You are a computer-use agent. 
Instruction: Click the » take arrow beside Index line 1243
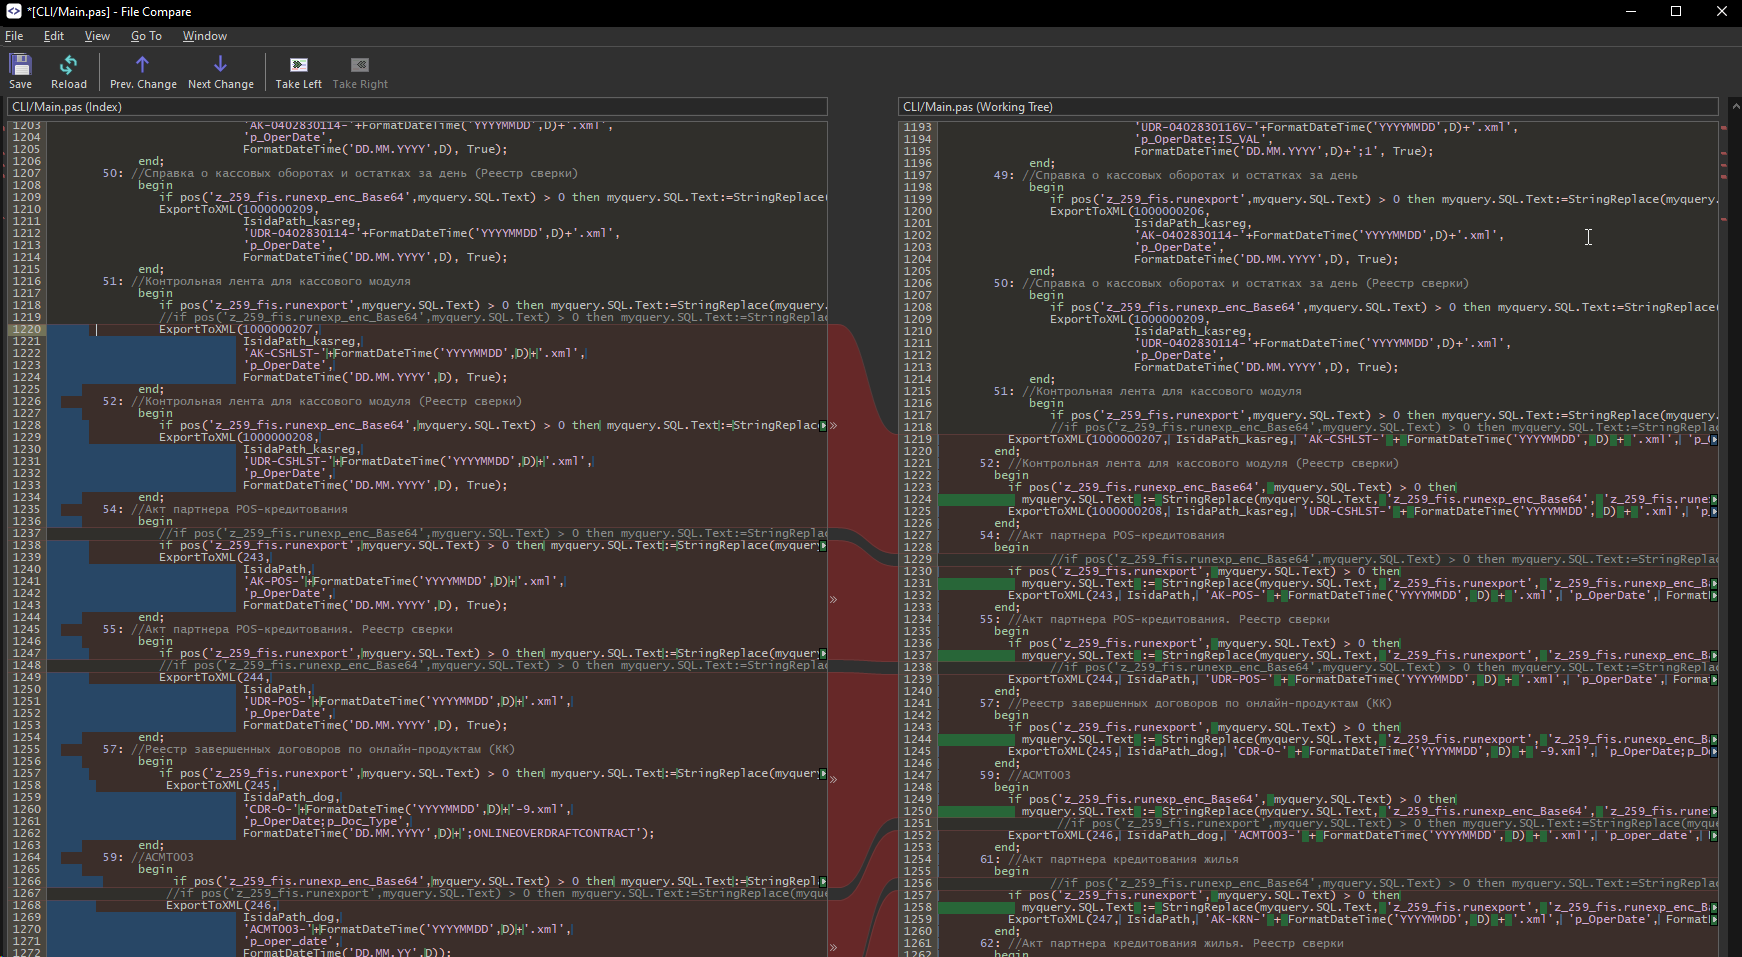pyautogui.click(x=833, y=600)
